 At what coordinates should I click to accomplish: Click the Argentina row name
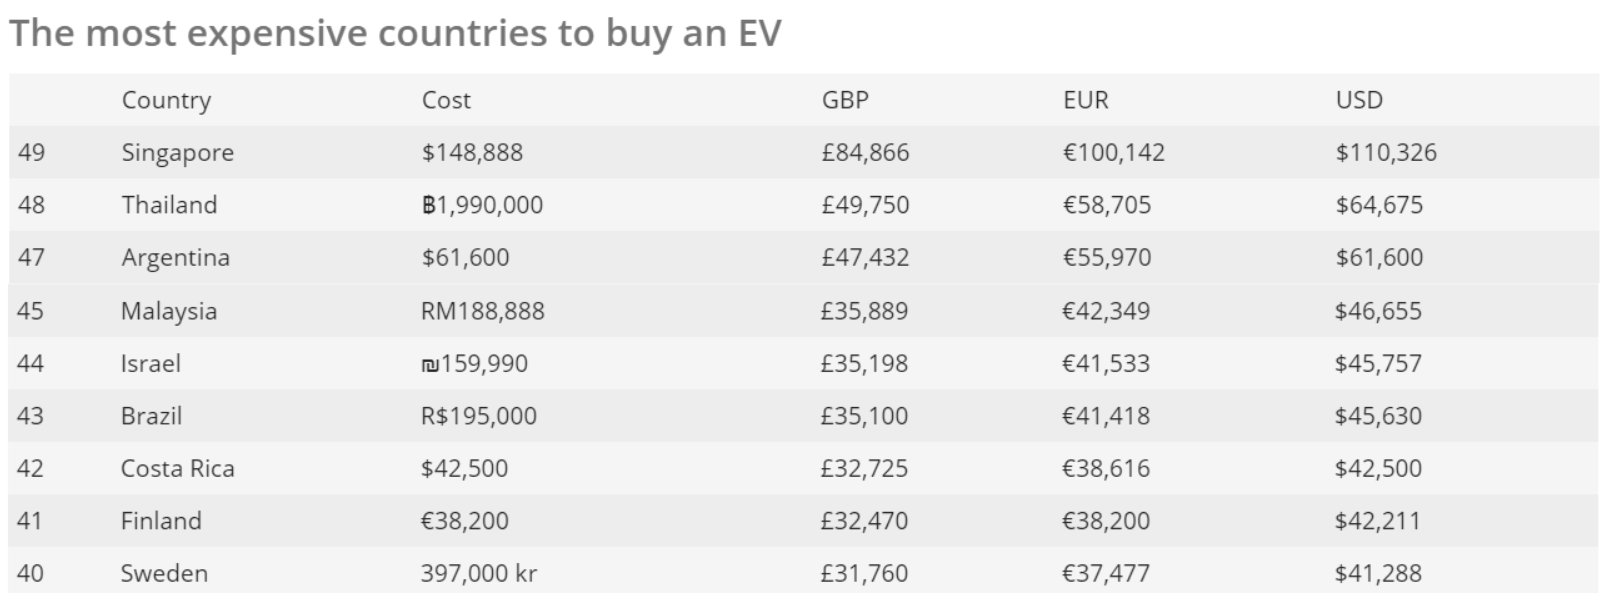(175, 258)
